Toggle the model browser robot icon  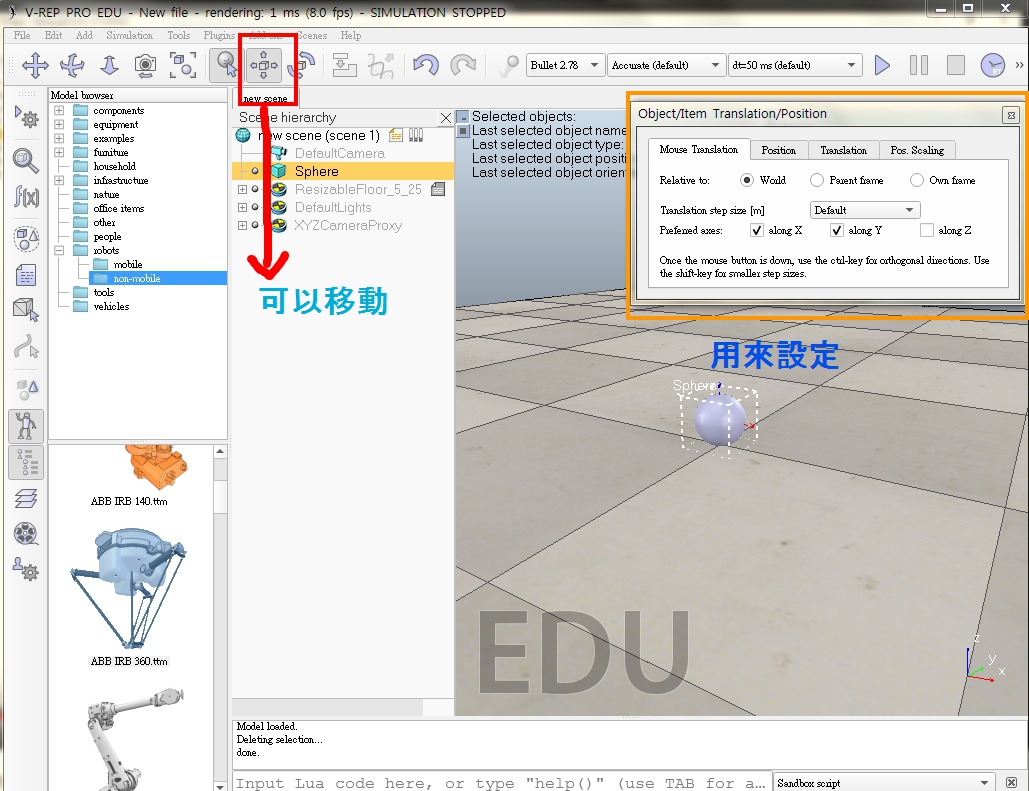click(27, 426)
